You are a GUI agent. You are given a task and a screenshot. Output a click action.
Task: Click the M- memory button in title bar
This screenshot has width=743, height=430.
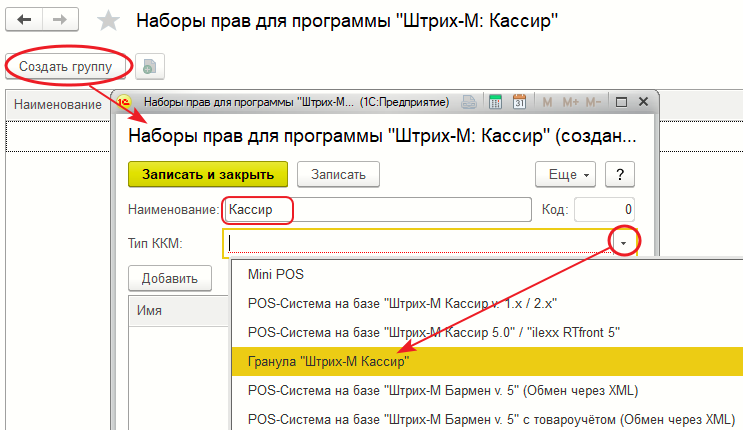(593, 102)
